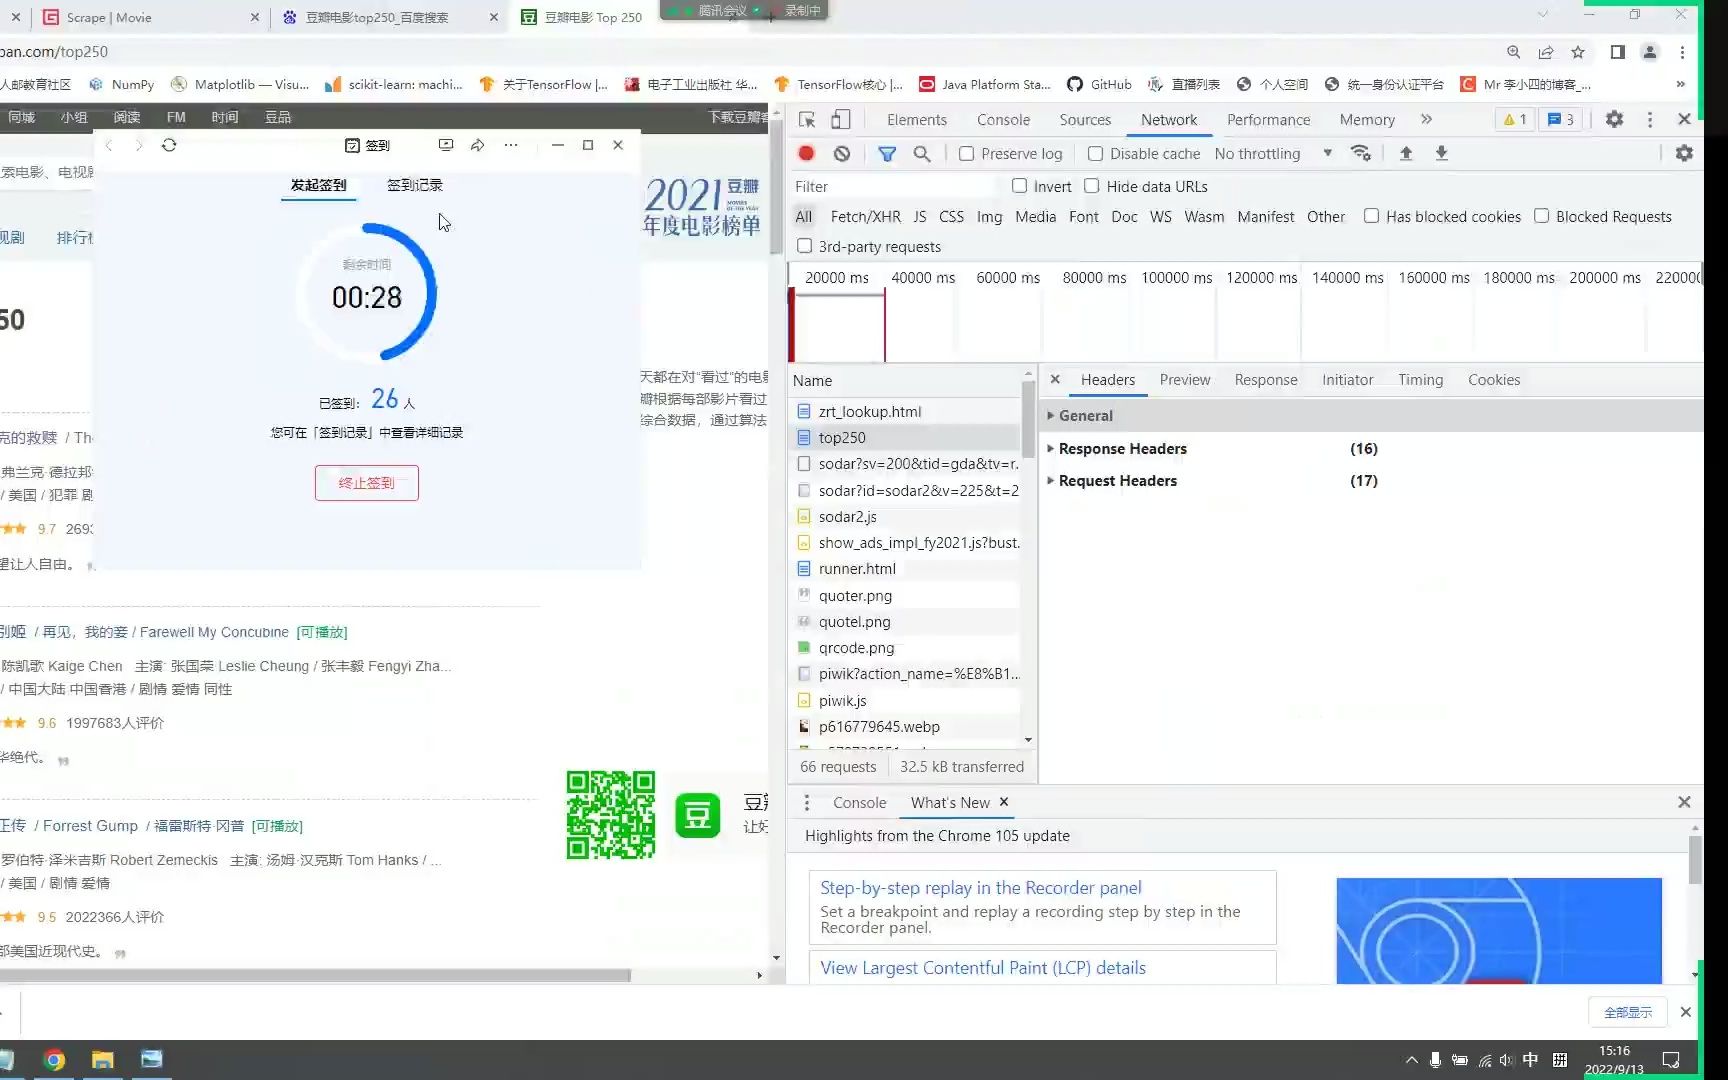Screen dimensions: 1728x1080
Task: Show the warnings count badge
Action: pos(1515,119)
